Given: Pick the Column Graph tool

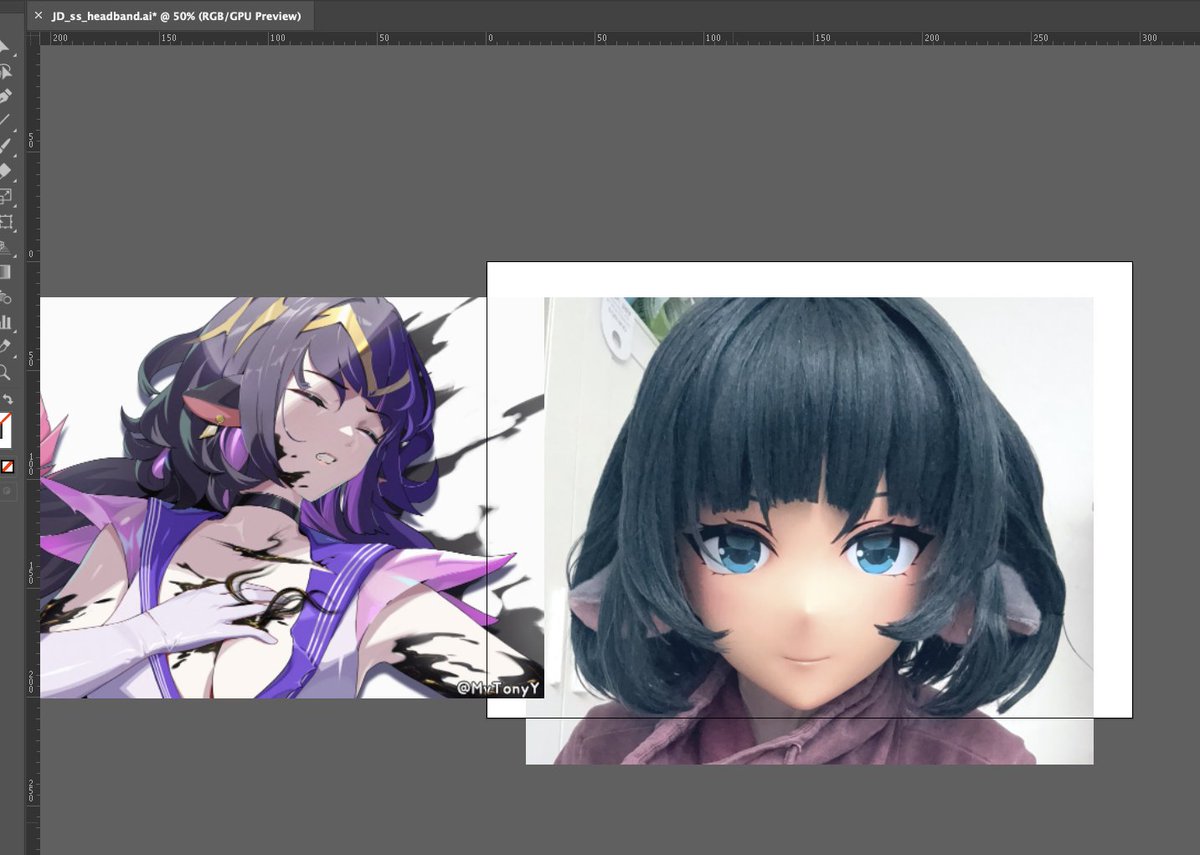Looking at the screenshot, I should (5, 322).
